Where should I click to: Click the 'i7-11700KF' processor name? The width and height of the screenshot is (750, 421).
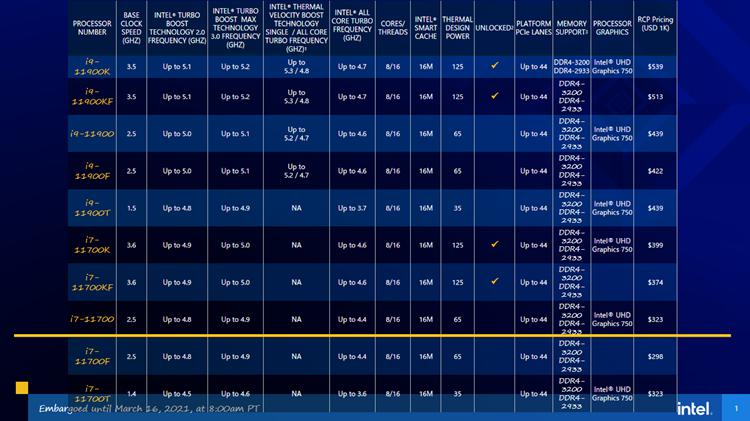tap(92, 282)
